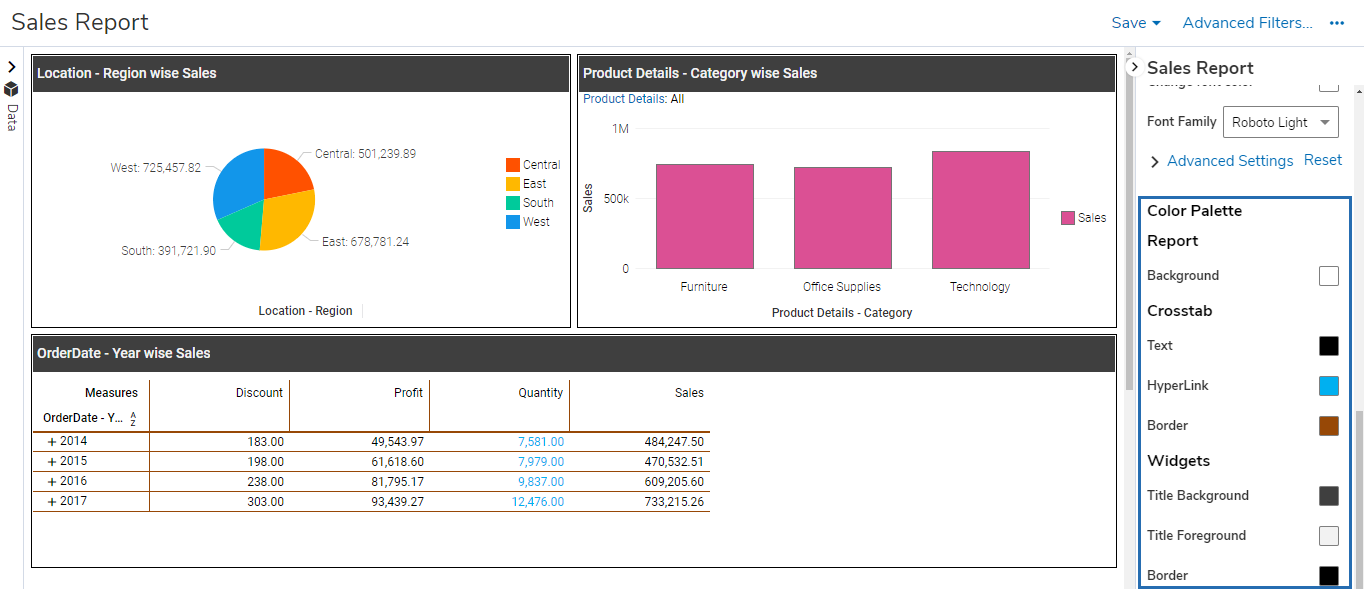Image resolution: width=1364 pixels, height=589 pixels.
Task: Click the Technology bar in chart
Action: coord(980,210)
